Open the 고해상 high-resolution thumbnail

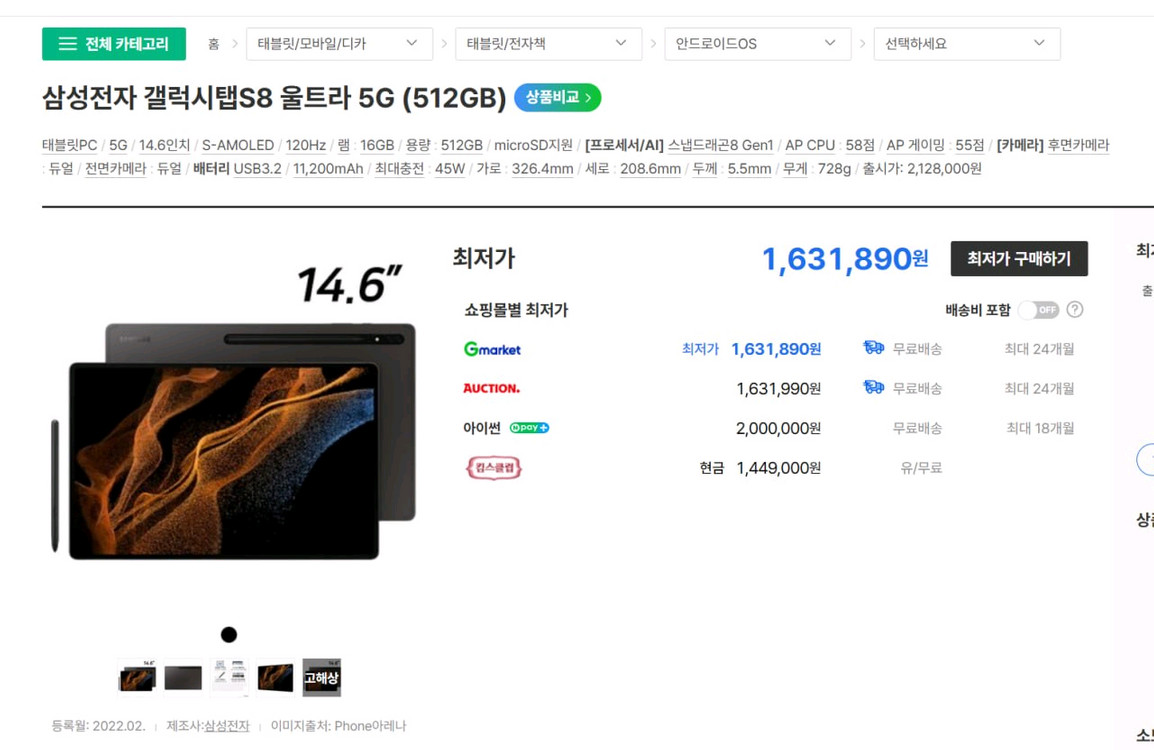click(322, 677)
